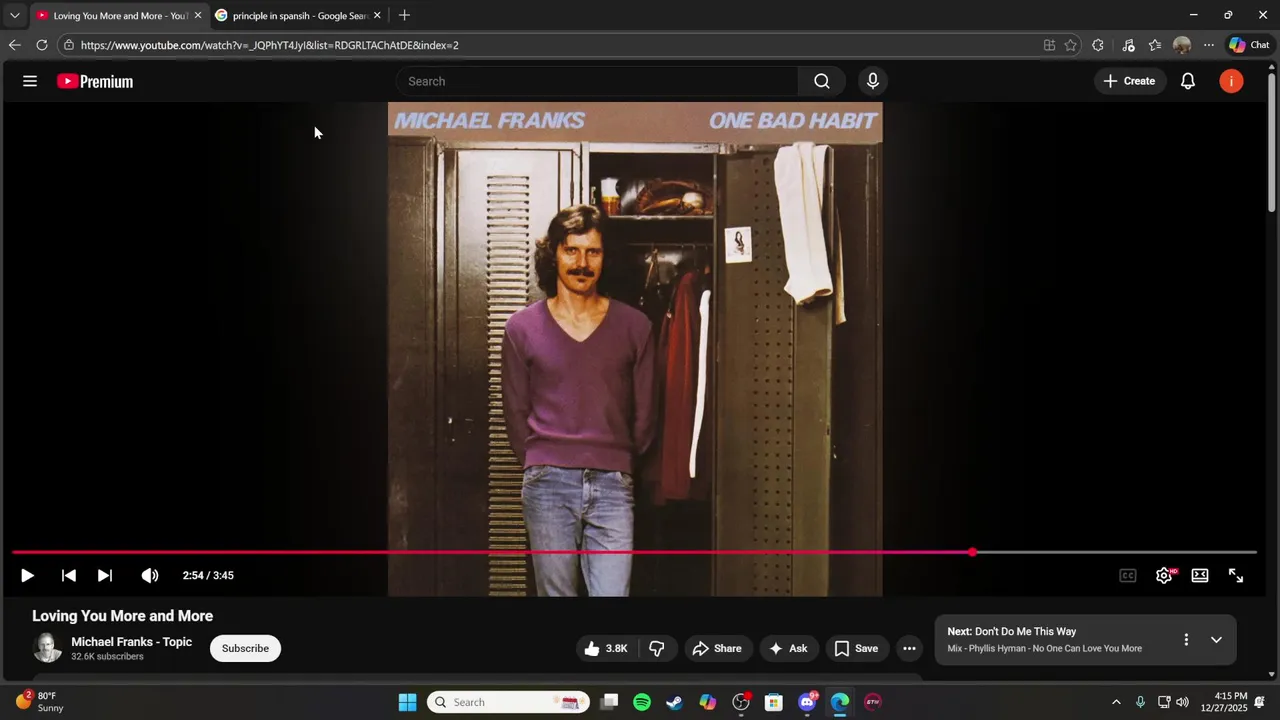Open YouTube notifications bell
Screen dimensions: 1280x720
[x=1188, y=81]
